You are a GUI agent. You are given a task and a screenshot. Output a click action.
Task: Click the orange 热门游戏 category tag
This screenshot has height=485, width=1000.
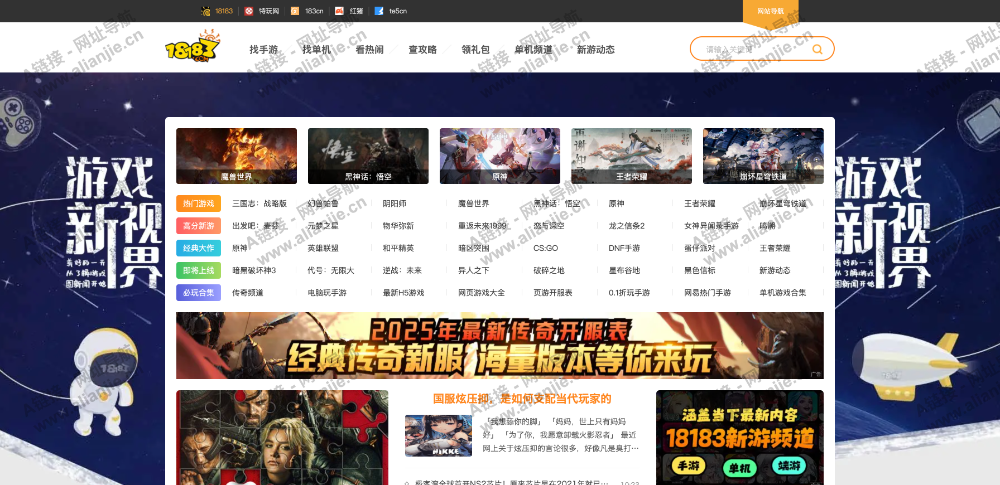(x=198, y=204)
